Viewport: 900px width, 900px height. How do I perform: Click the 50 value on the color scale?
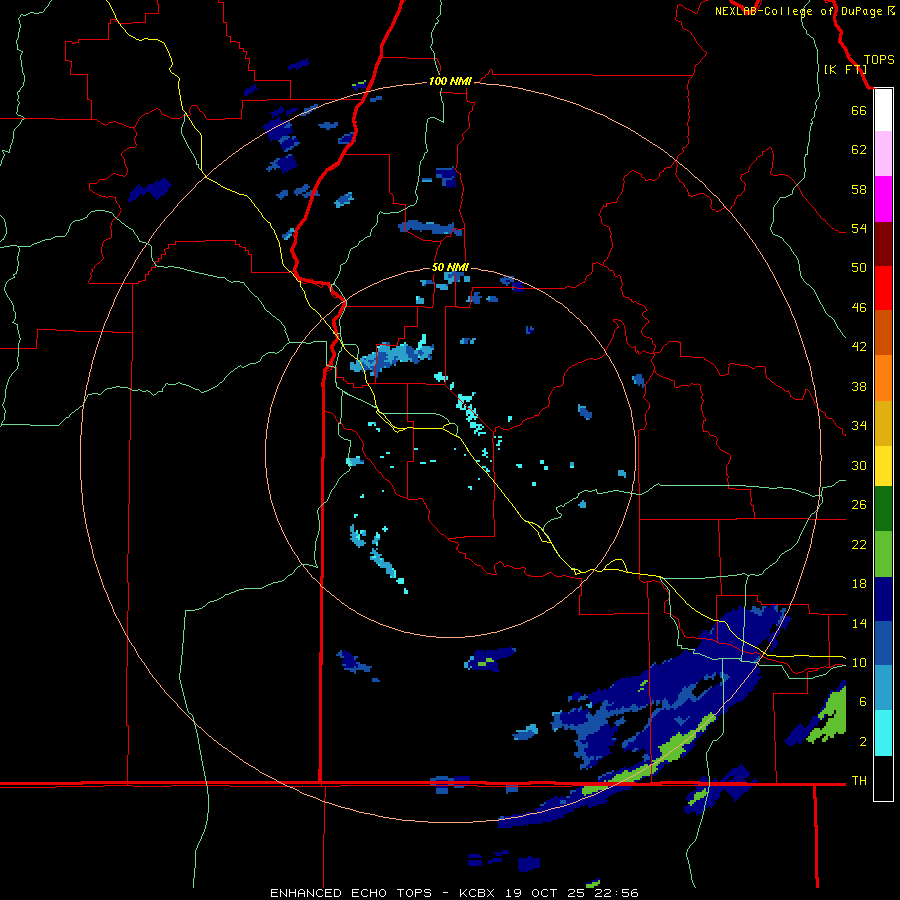859,268
